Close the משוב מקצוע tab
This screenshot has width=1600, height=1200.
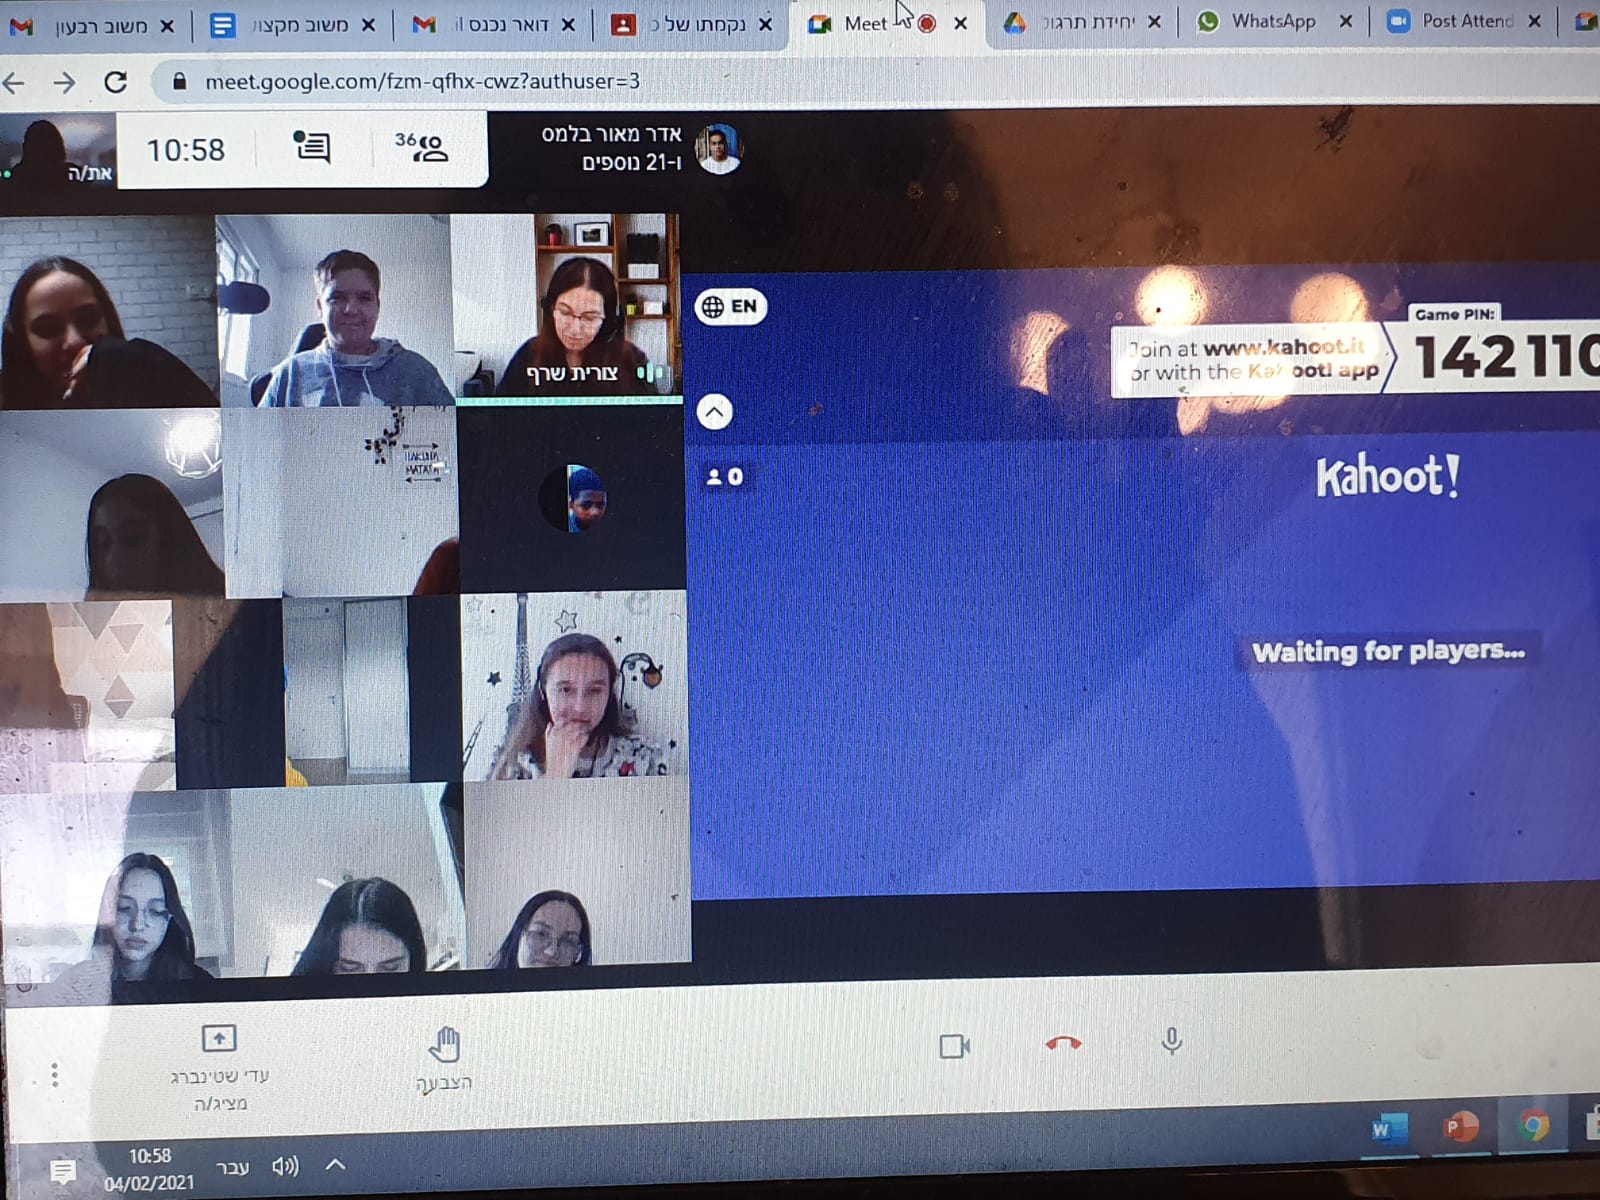368,25
